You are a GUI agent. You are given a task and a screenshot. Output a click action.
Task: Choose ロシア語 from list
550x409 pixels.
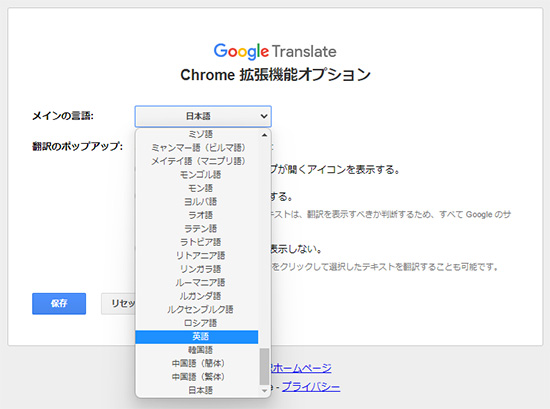pos(197,323)
